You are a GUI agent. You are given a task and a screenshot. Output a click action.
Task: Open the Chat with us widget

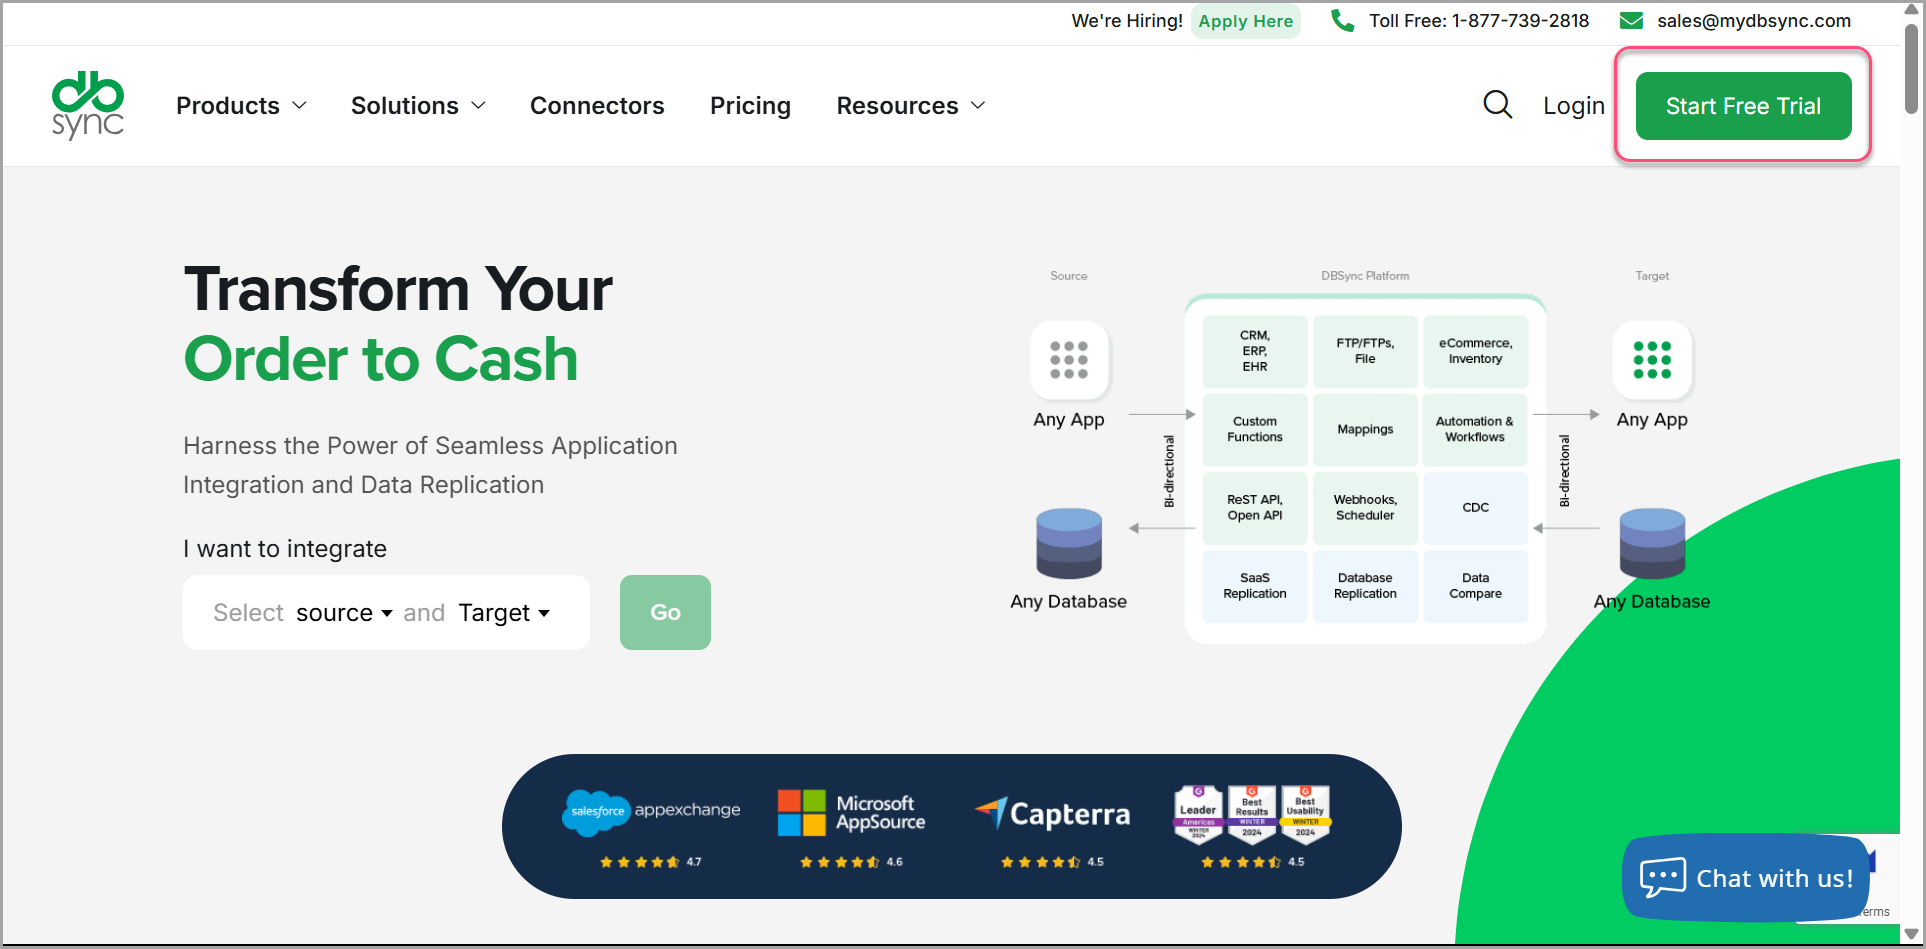click(1746, 878)
